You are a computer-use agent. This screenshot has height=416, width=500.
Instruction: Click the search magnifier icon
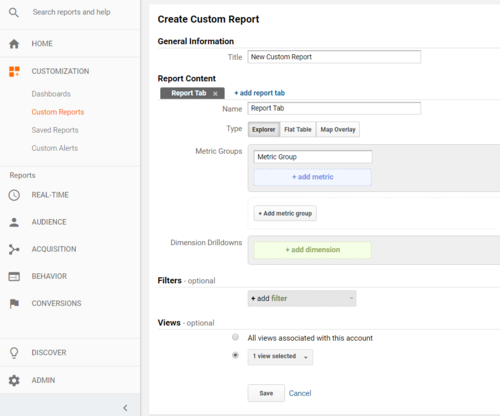tap(14, 13)
